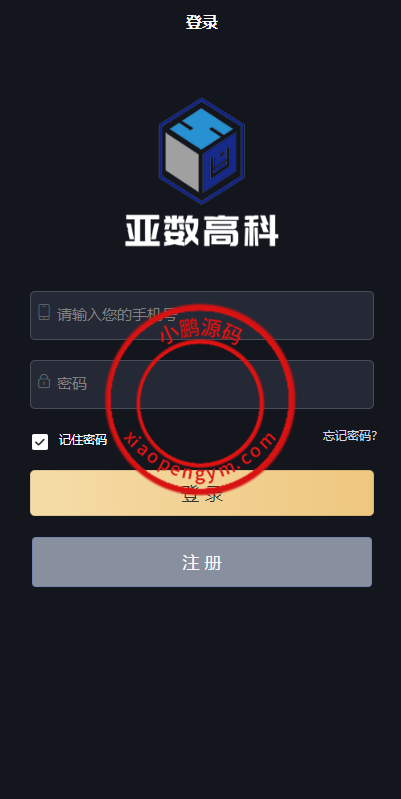The height and width of the screenshot is (799, 401).
Task: Tap the gray 注册 button
Action: 202,562
